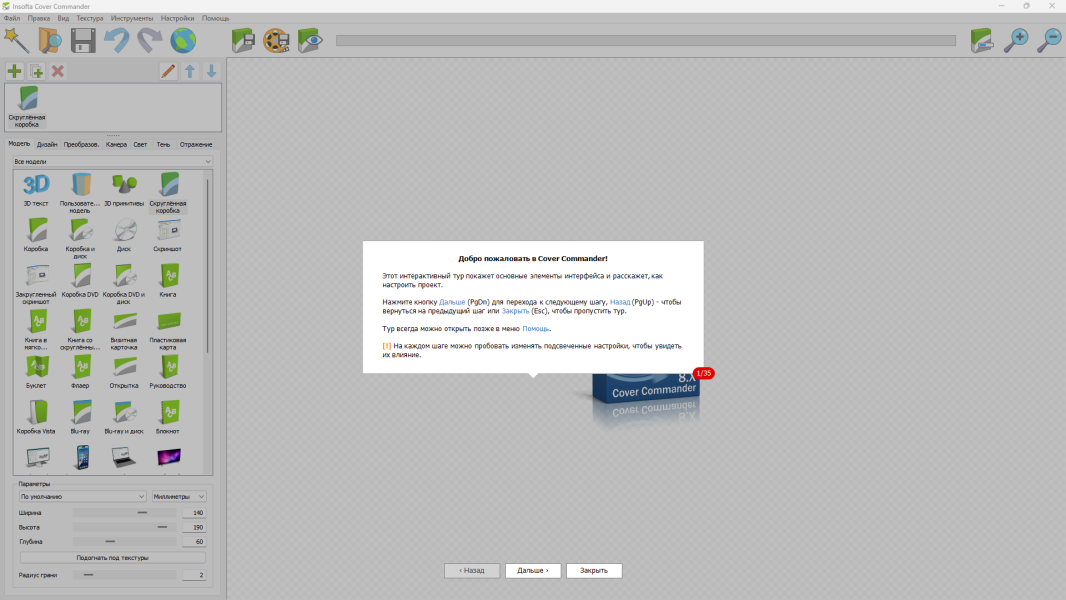Zoom out with magnifier minus

pyautogui.click(x=1049, y=41)
